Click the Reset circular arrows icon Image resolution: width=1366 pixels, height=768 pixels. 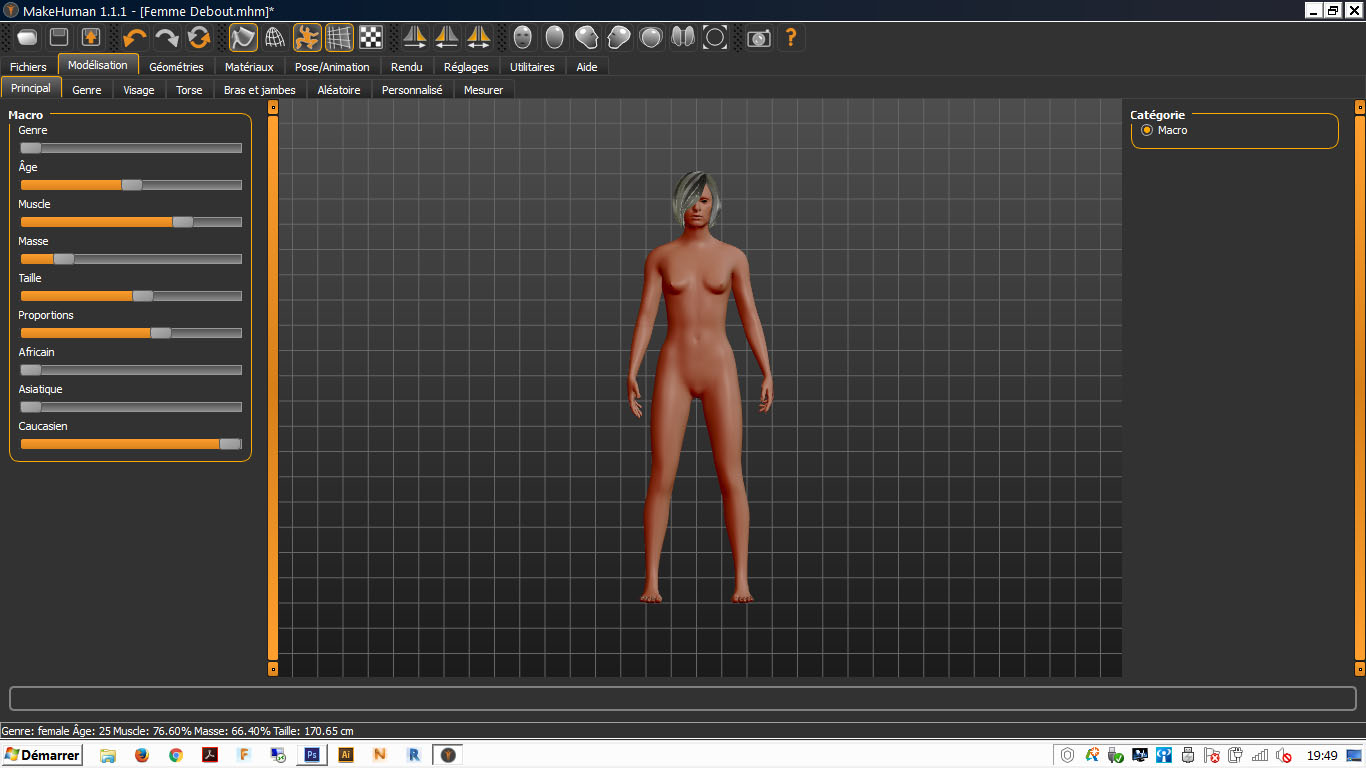(x=199, y=38)
